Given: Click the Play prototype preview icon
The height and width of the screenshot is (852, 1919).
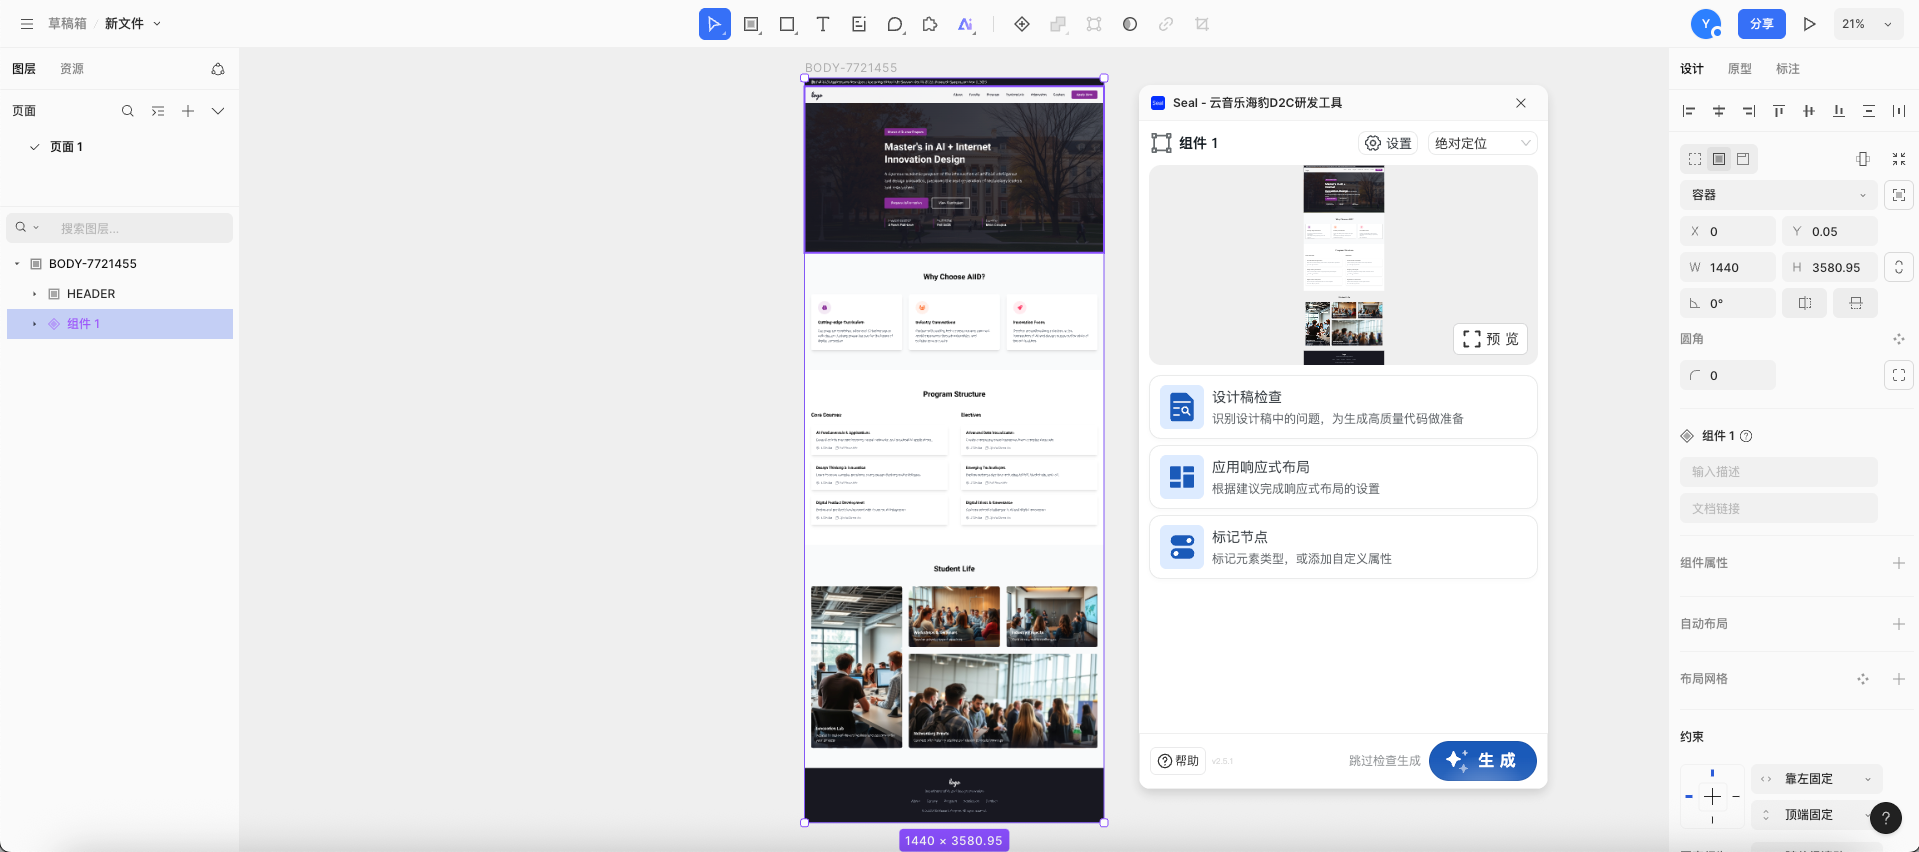Looking at the screenshot, I should [x=1809, y=24].
